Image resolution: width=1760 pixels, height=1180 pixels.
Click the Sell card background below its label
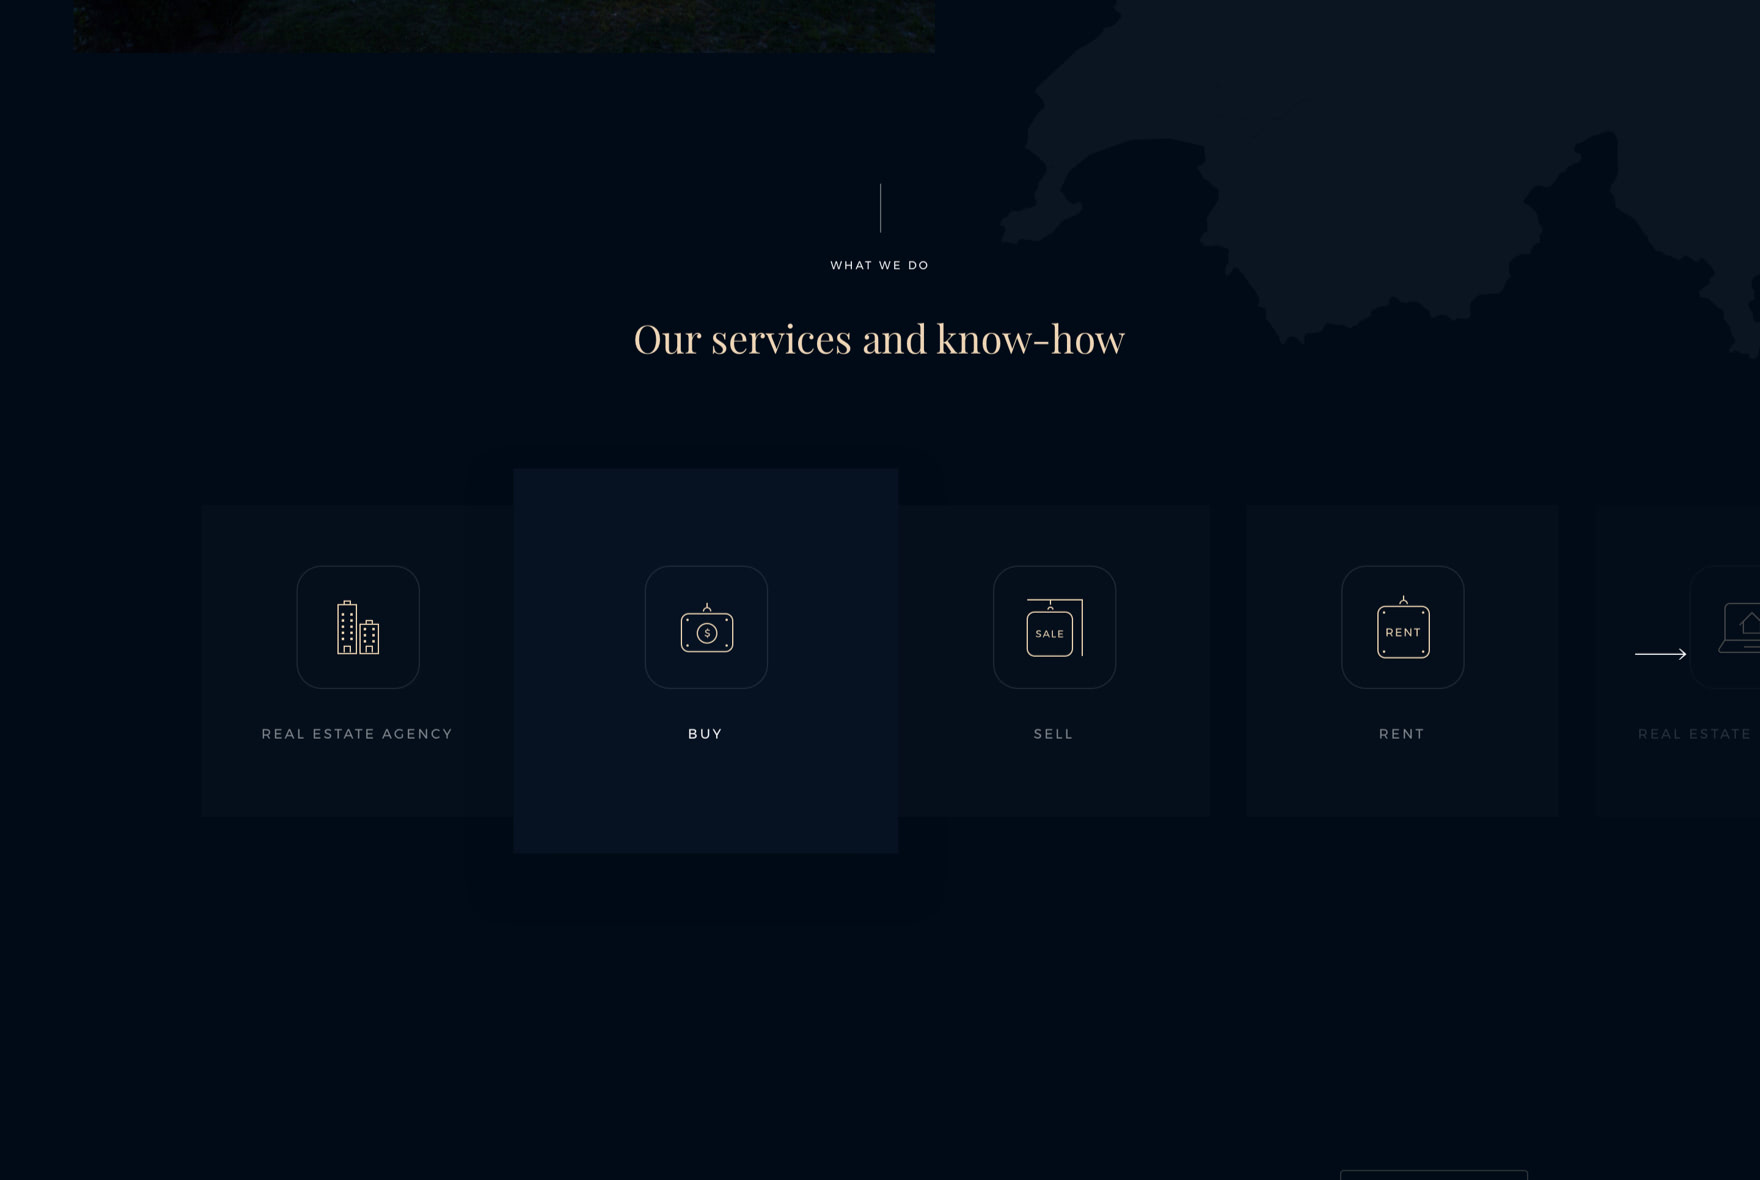coord(1053,785)
